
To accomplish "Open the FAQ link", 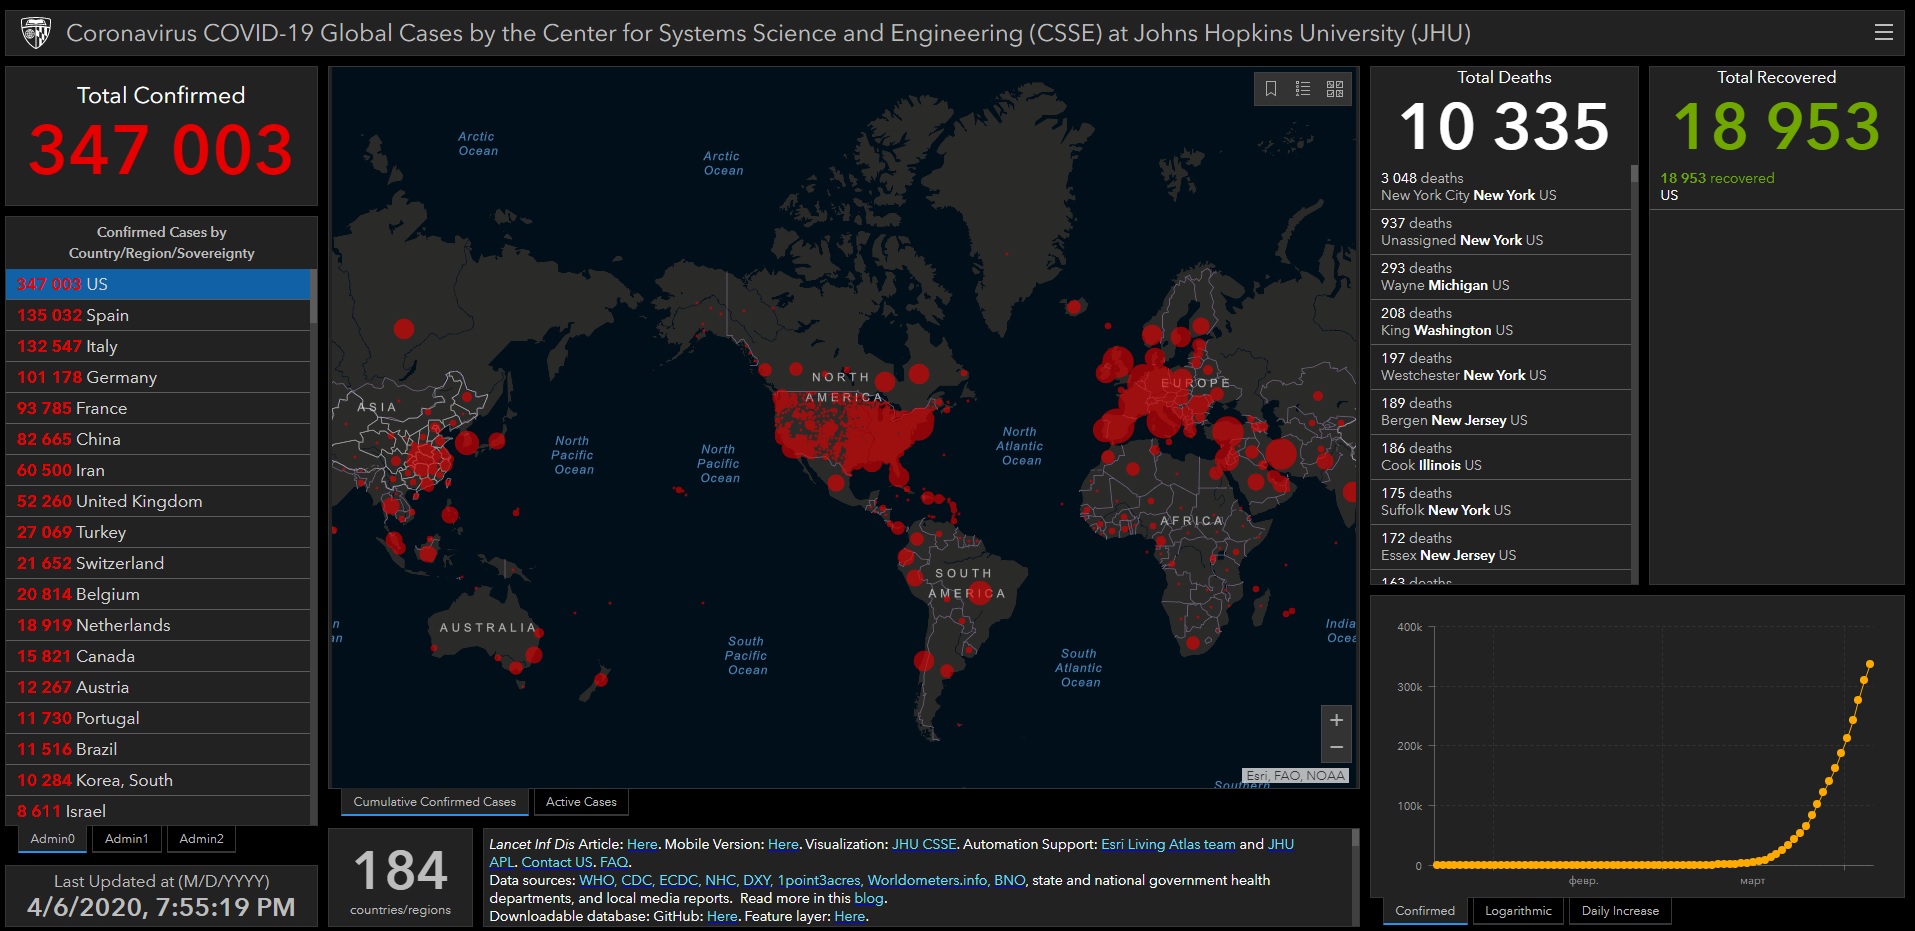I will click(x=614, y=863).
